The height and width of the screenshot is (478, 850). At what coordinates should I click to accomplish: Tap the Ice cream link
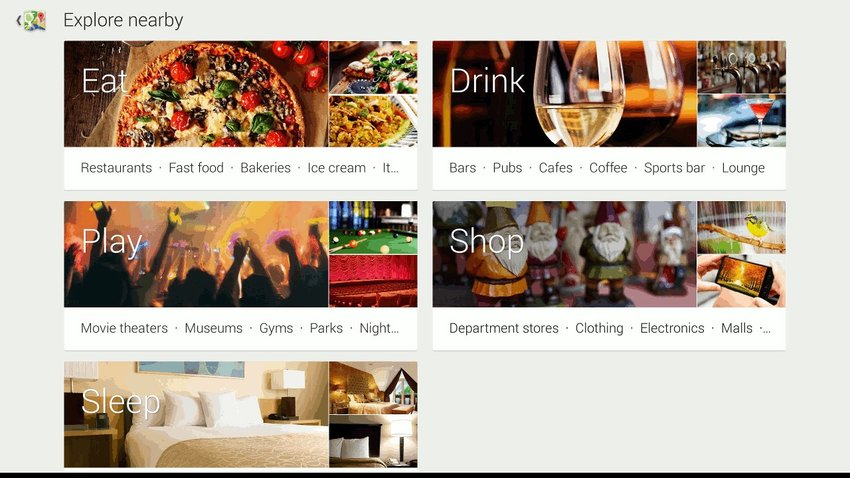click(336, 168)
